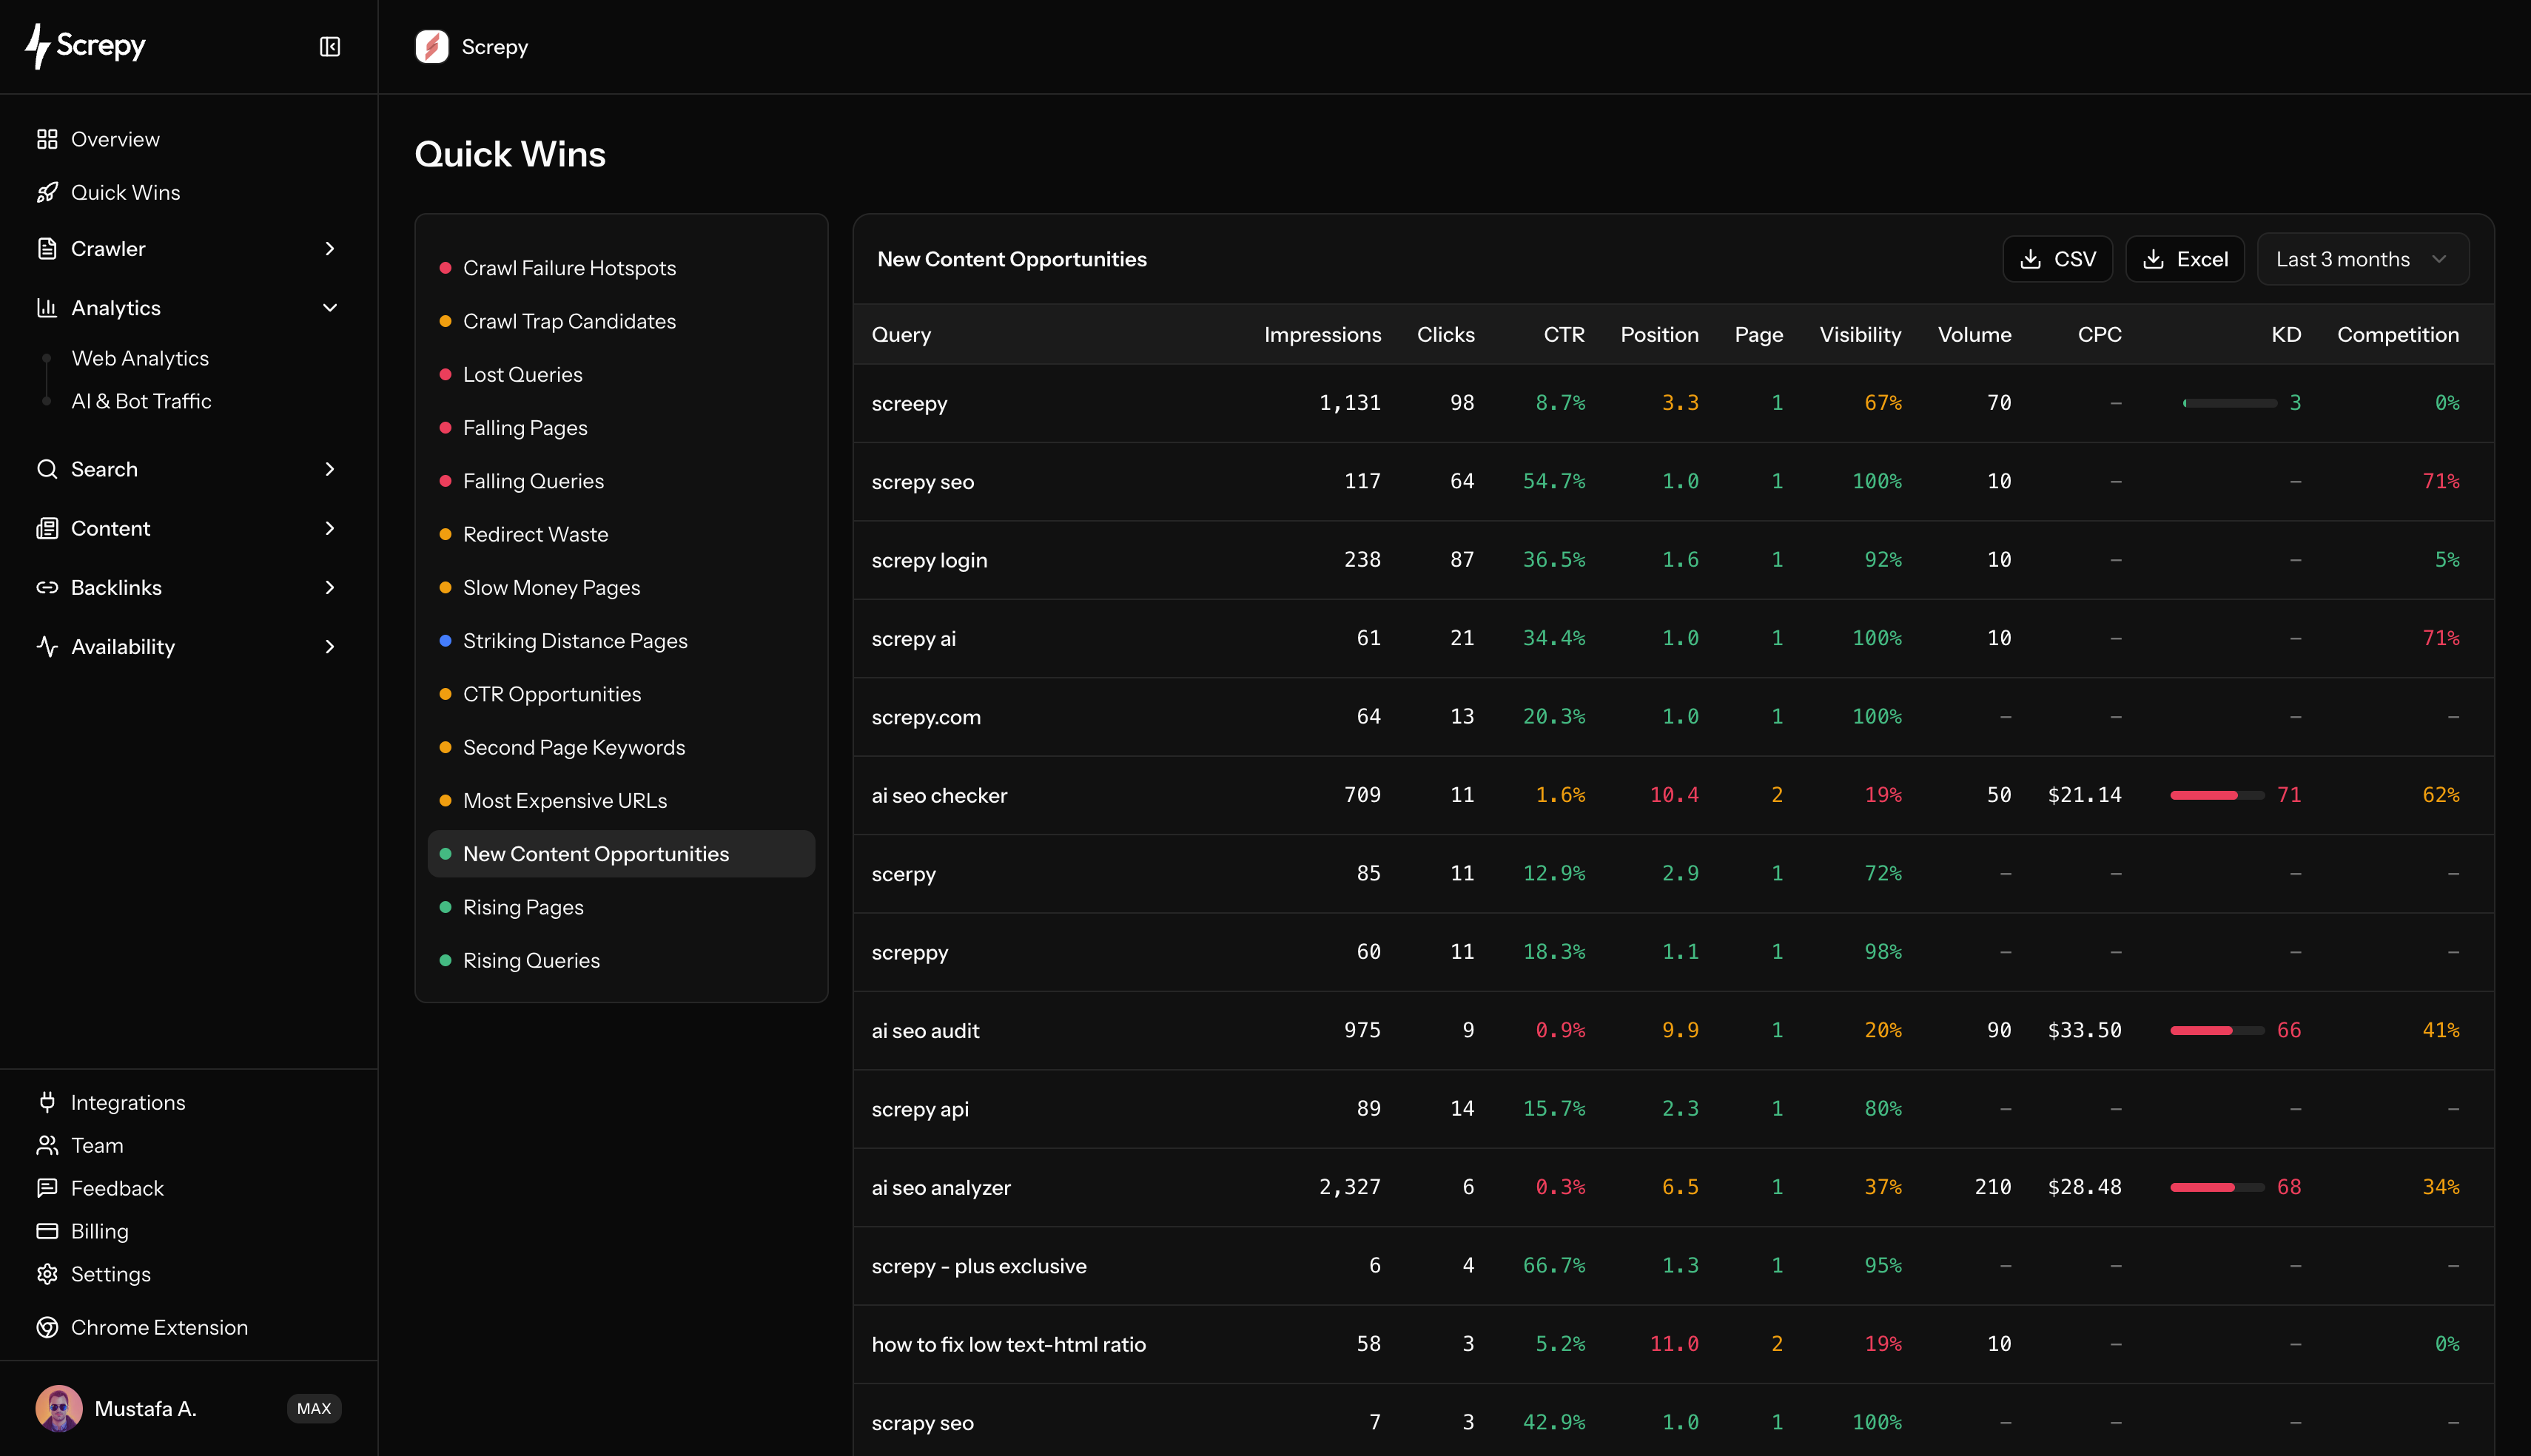
Task: Sort table by Clicks column header
Action: (1445, 334)
